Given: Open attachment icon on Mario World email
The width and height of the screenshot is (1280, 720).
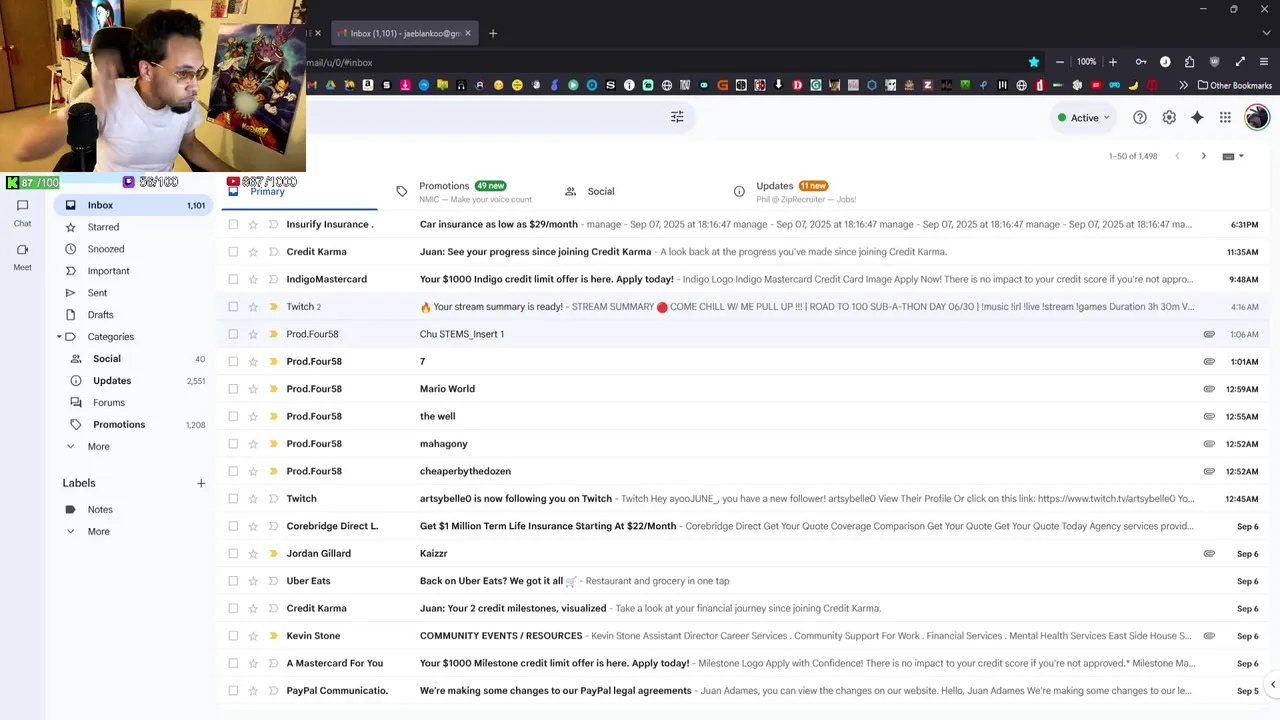Looking at the screenshot, I should (x=1209, y=389).
